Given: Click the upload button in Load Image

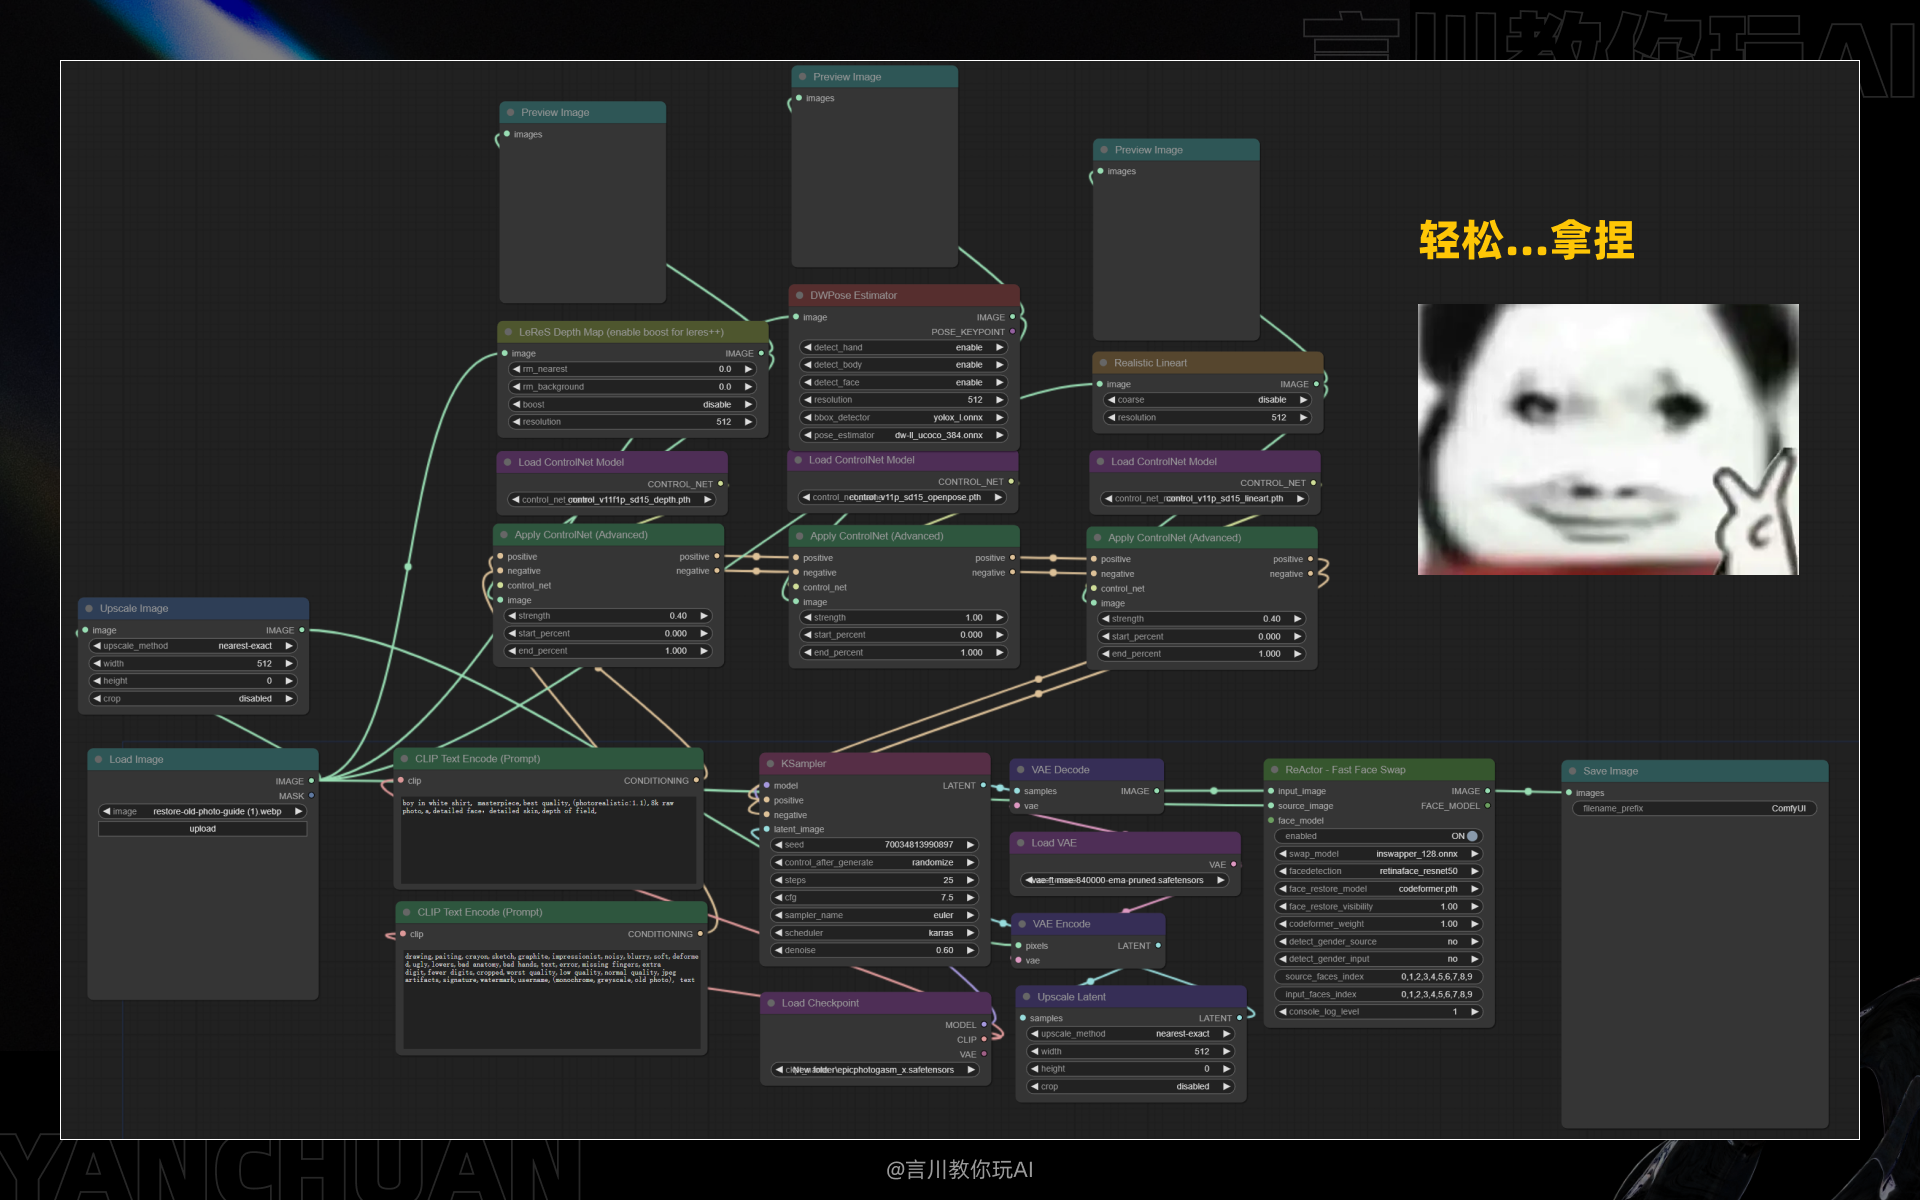Looking at the screenshot, I should click(x=203, y=829).
